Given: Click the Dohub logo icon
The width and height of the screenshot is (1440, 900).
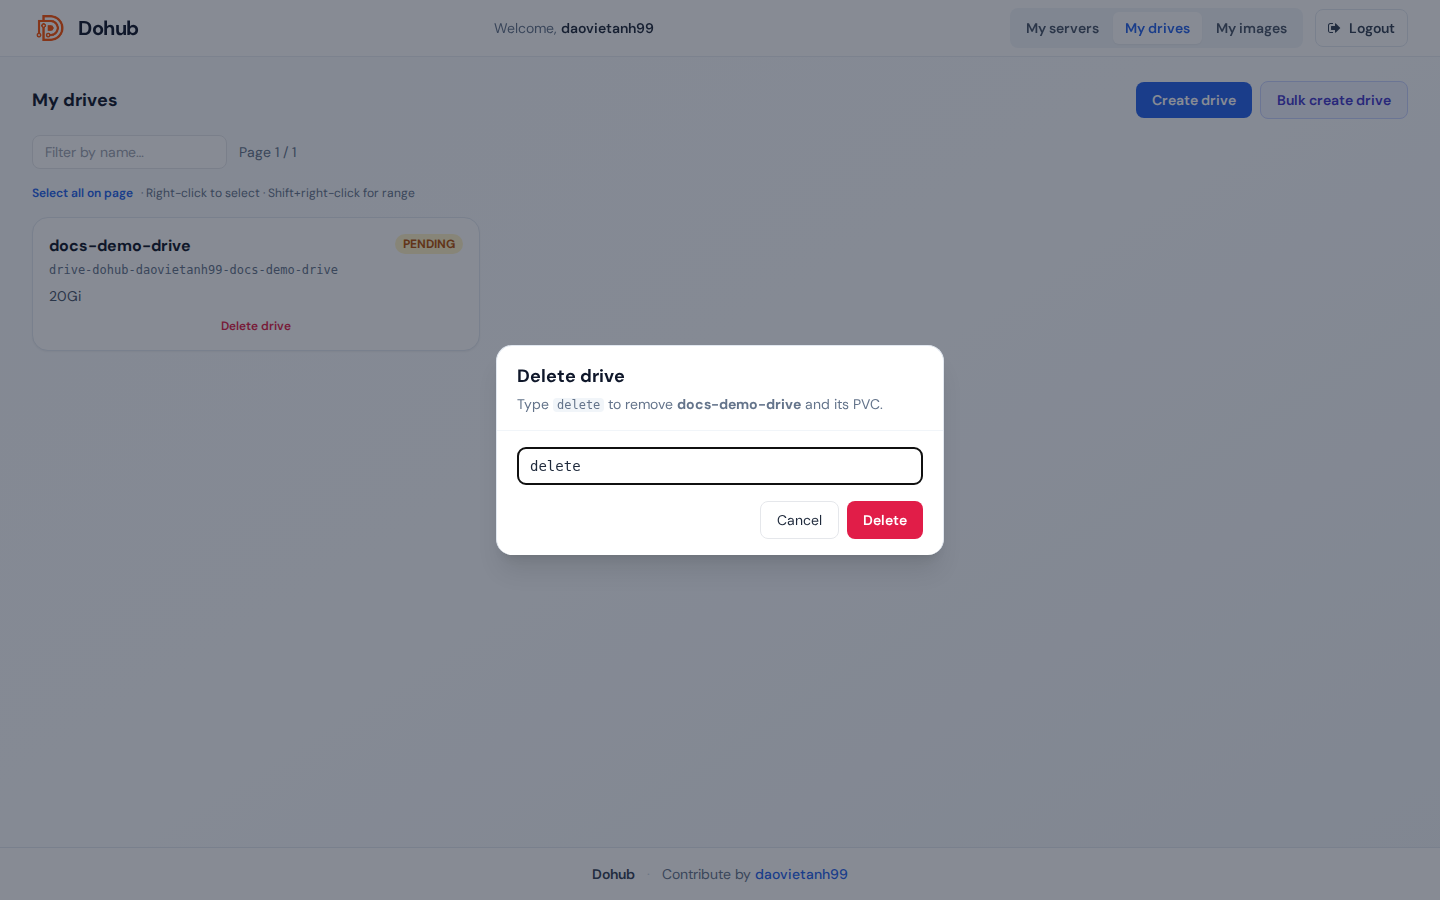Looking at the screenshot, I should coord(50,28).
